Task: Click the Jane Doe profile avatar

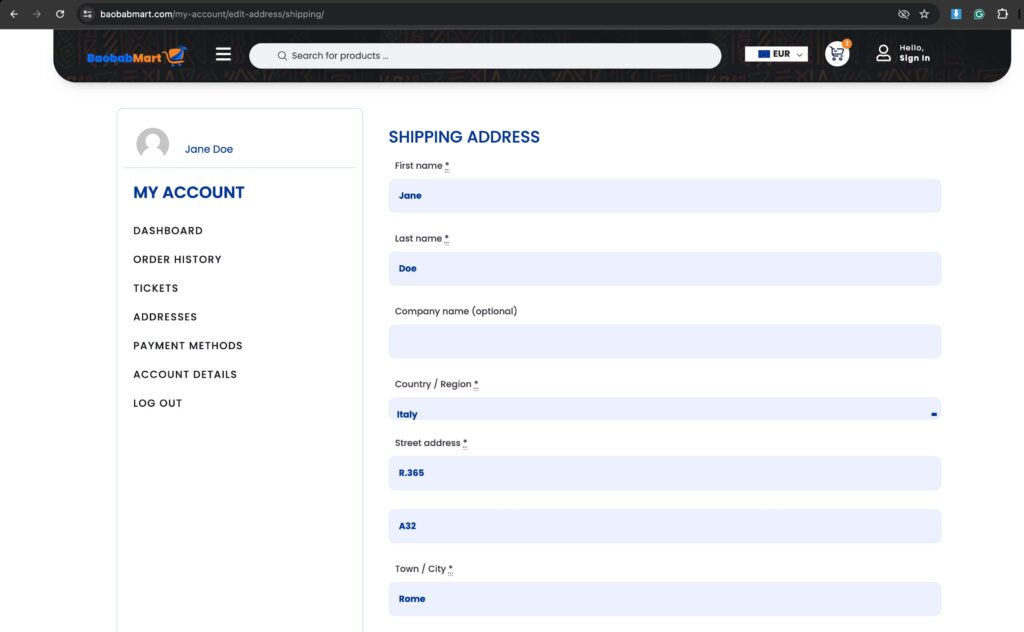Action: pyautogui.click(x=152, y=143)
